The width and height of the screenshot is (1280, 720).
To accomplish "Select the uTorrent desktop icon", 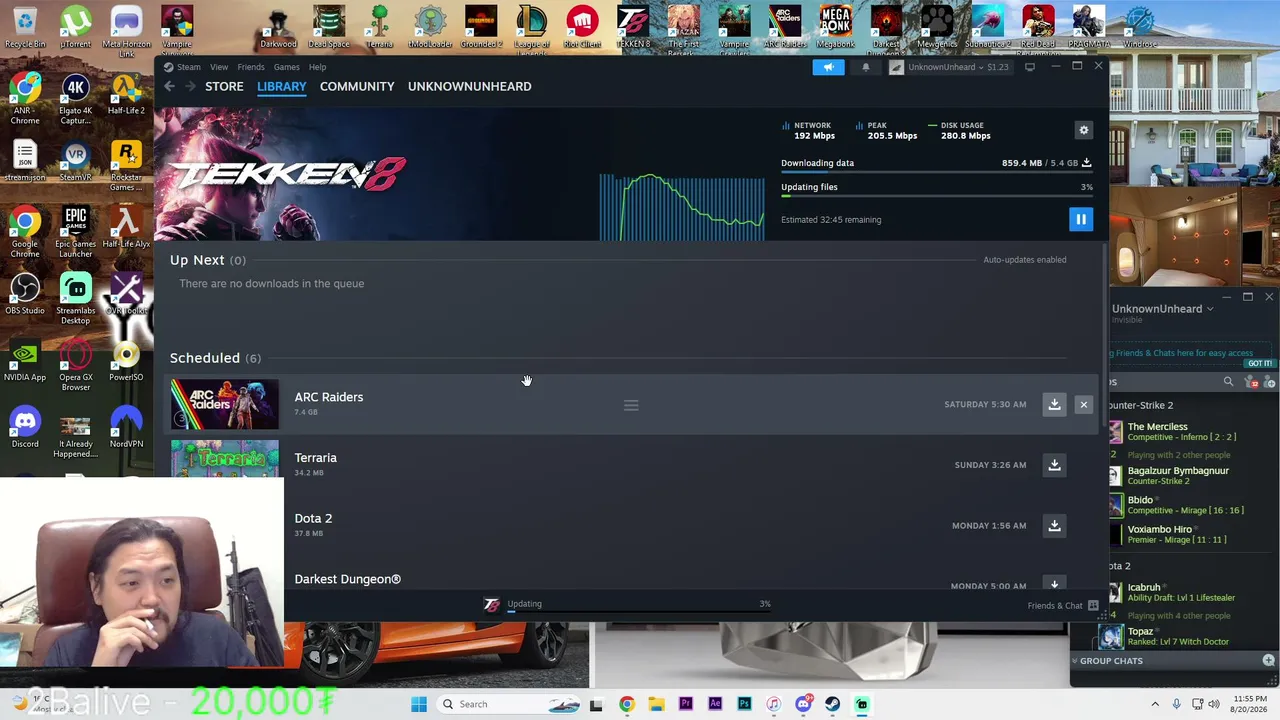I will pos(76,28).
